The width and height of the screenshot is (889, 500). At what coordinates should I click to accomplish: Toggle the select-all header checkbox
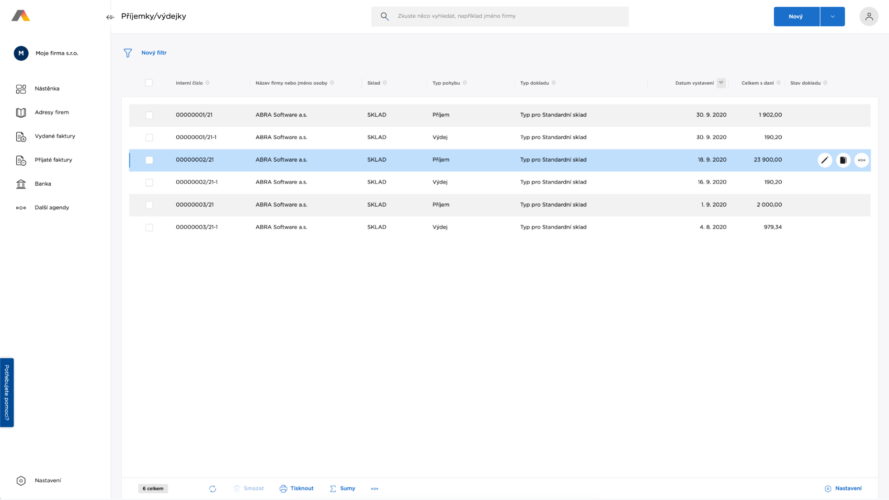pyautogui.click(x=149, y=83)
